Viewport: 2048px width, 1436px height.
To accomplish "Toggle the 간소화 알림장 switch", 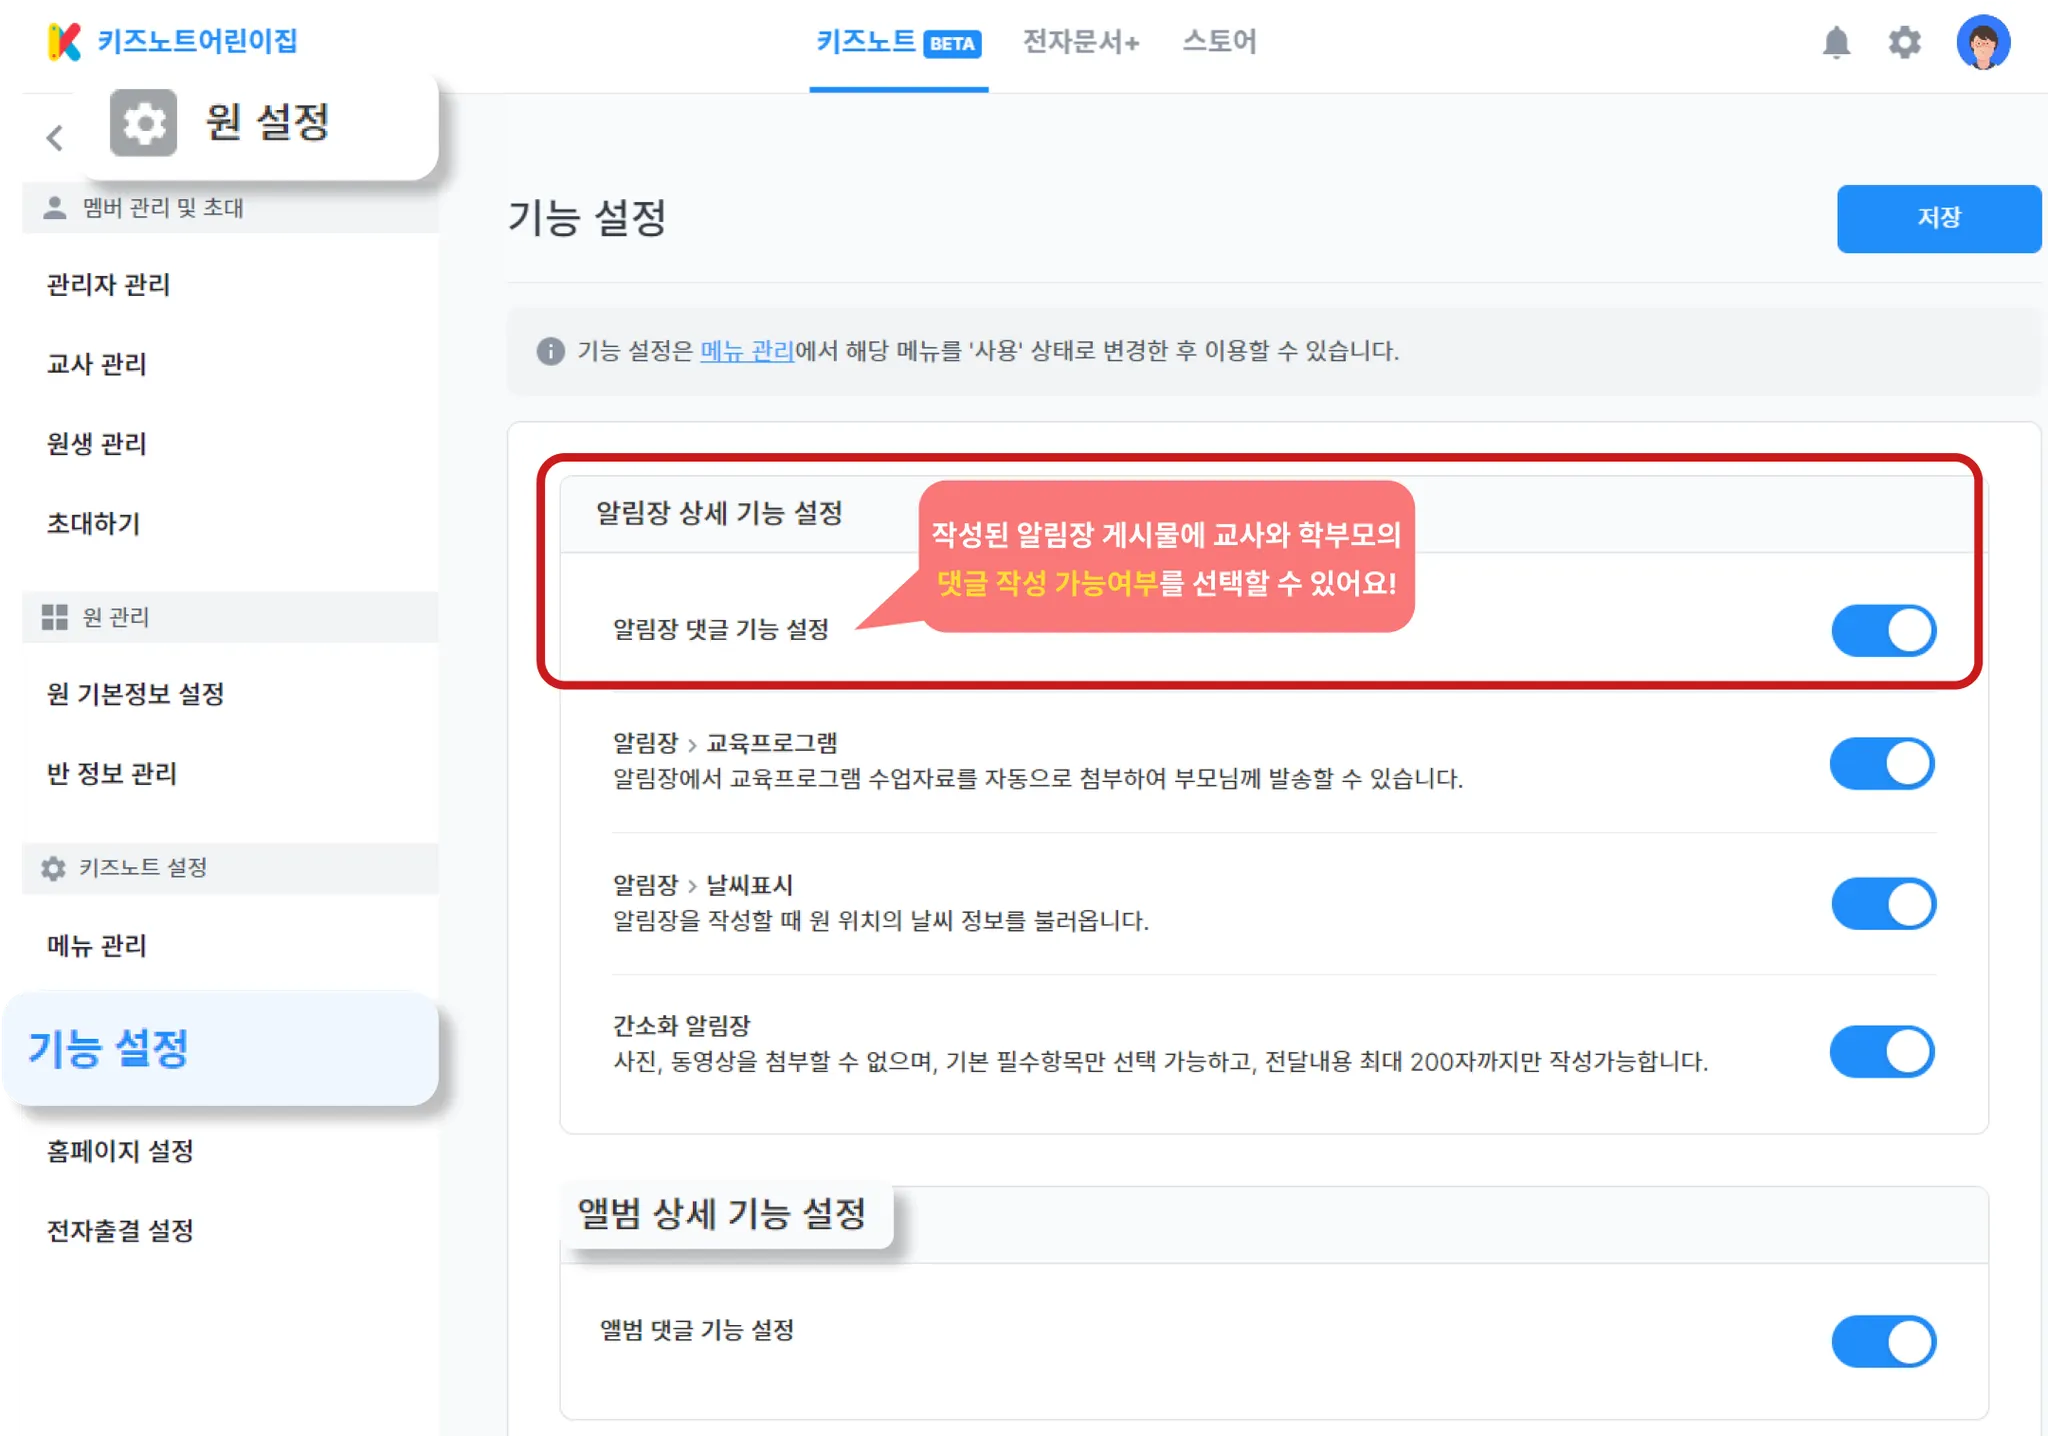I will click(x=1881, y=1052).
